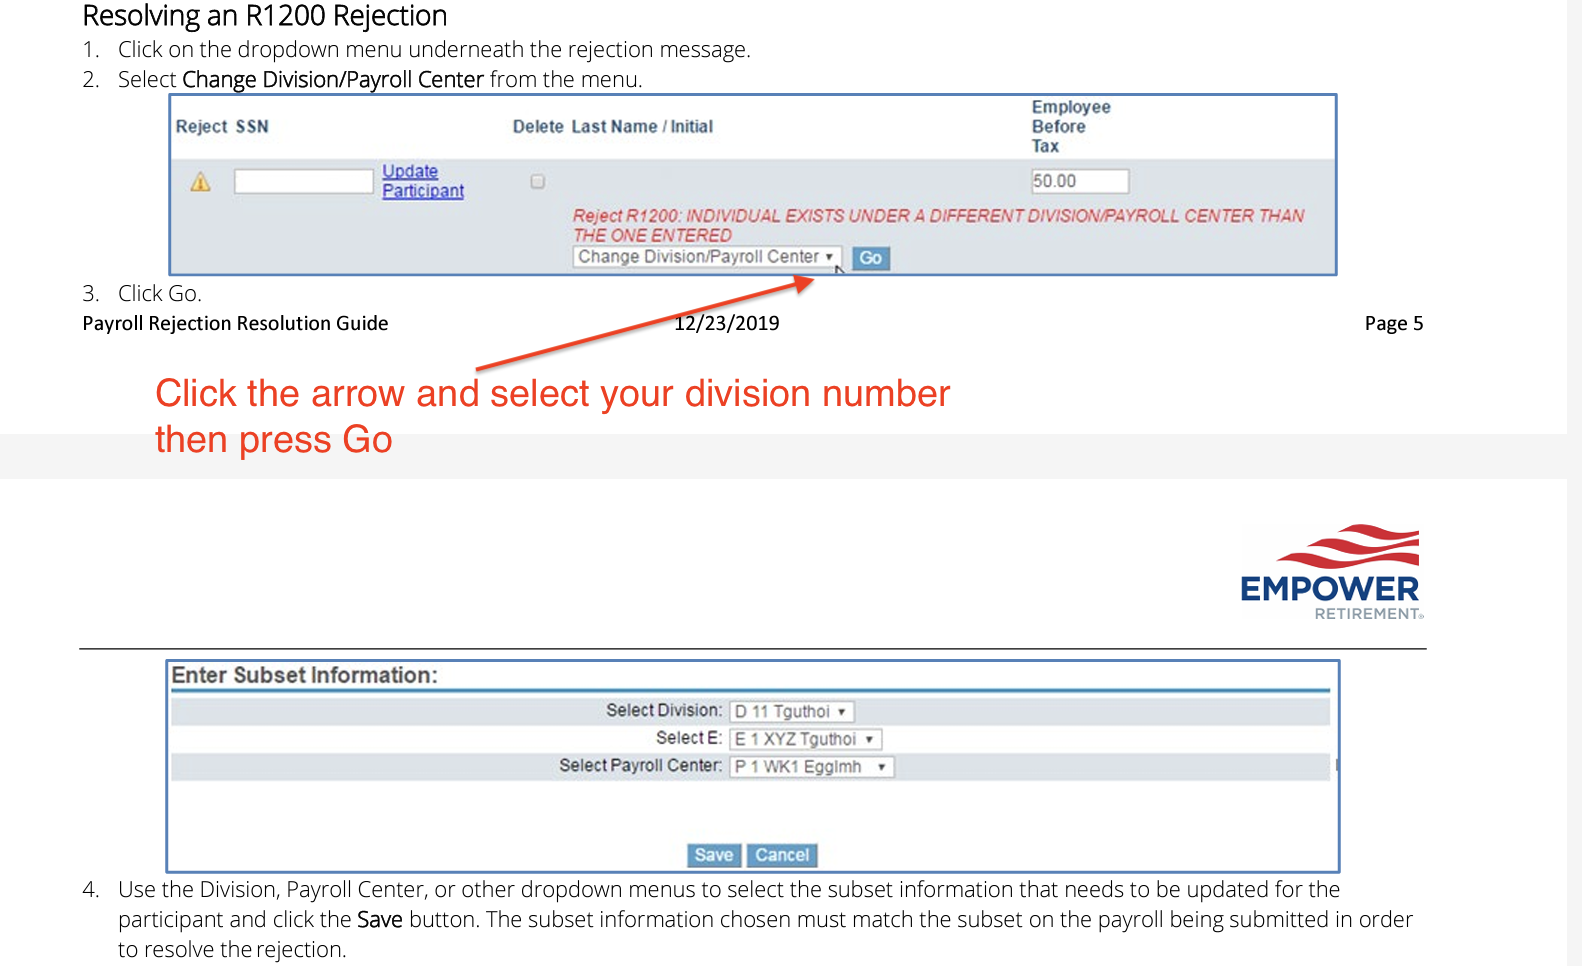This screenshot has height=966, width=1582.
Task: Expand the Select Payroll Center dropdown
Action: (x=811, y=767)
